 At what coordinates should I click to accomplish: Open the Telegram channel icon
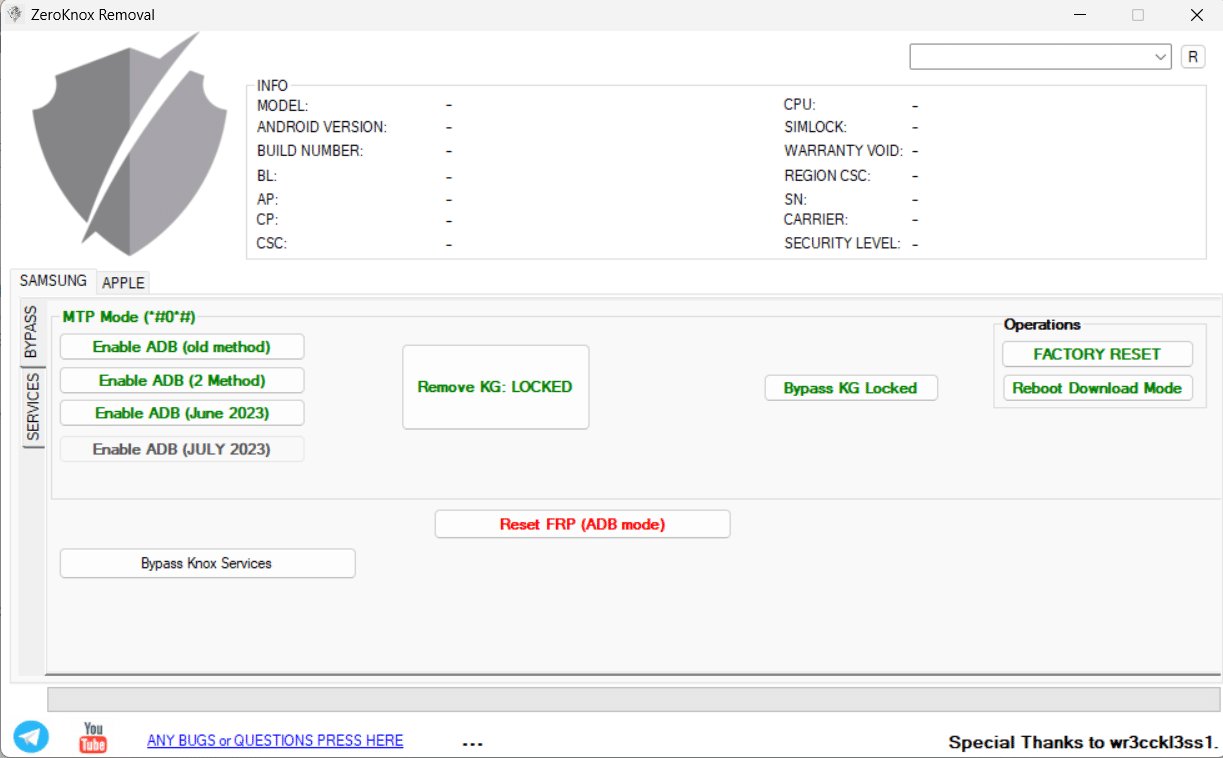31,736
